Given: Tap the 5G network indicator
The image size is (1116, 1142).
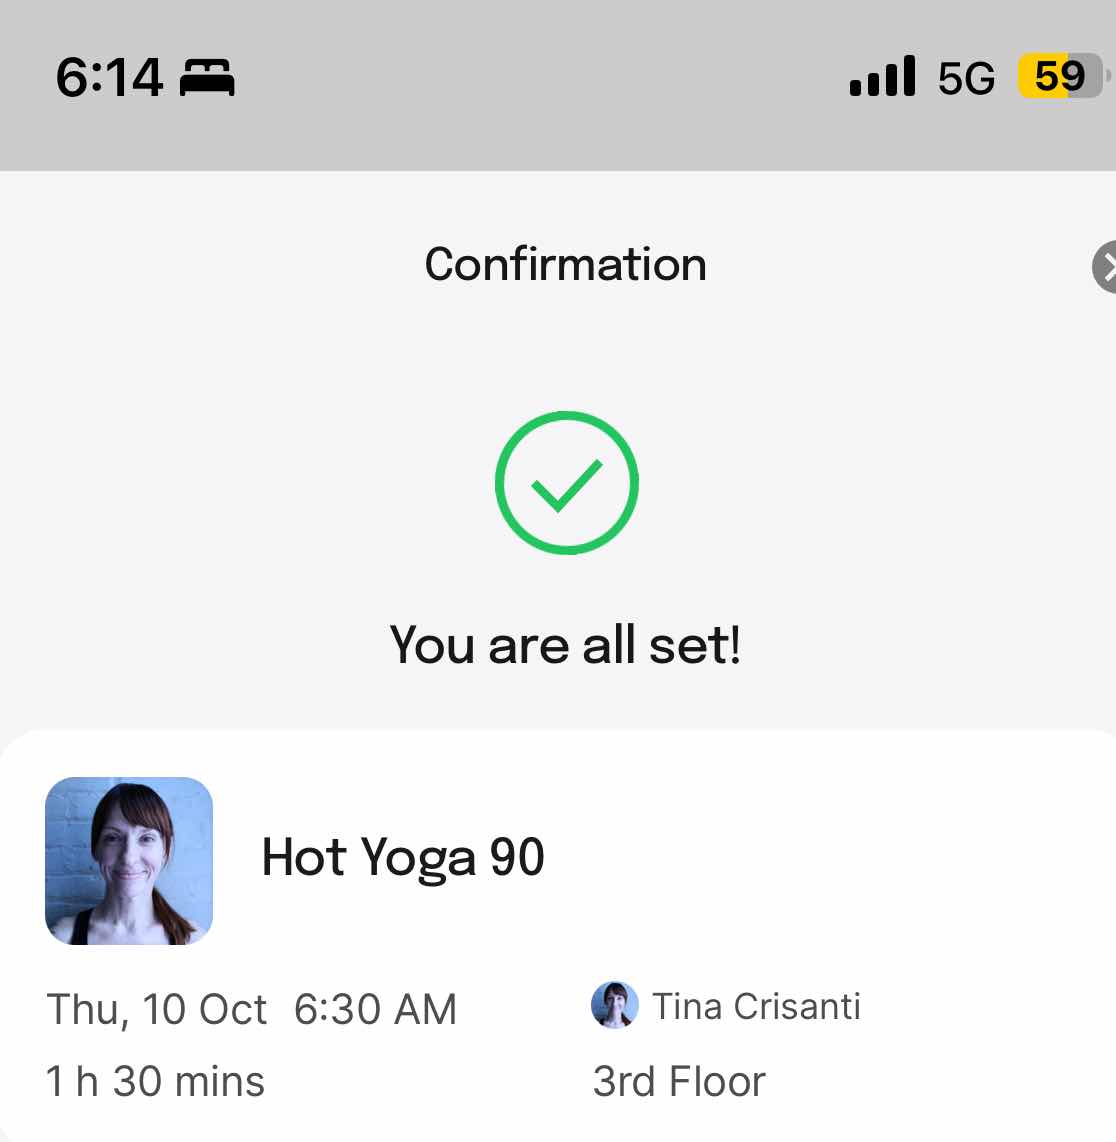Looking at the screenshot, I should tap(966, 77).
